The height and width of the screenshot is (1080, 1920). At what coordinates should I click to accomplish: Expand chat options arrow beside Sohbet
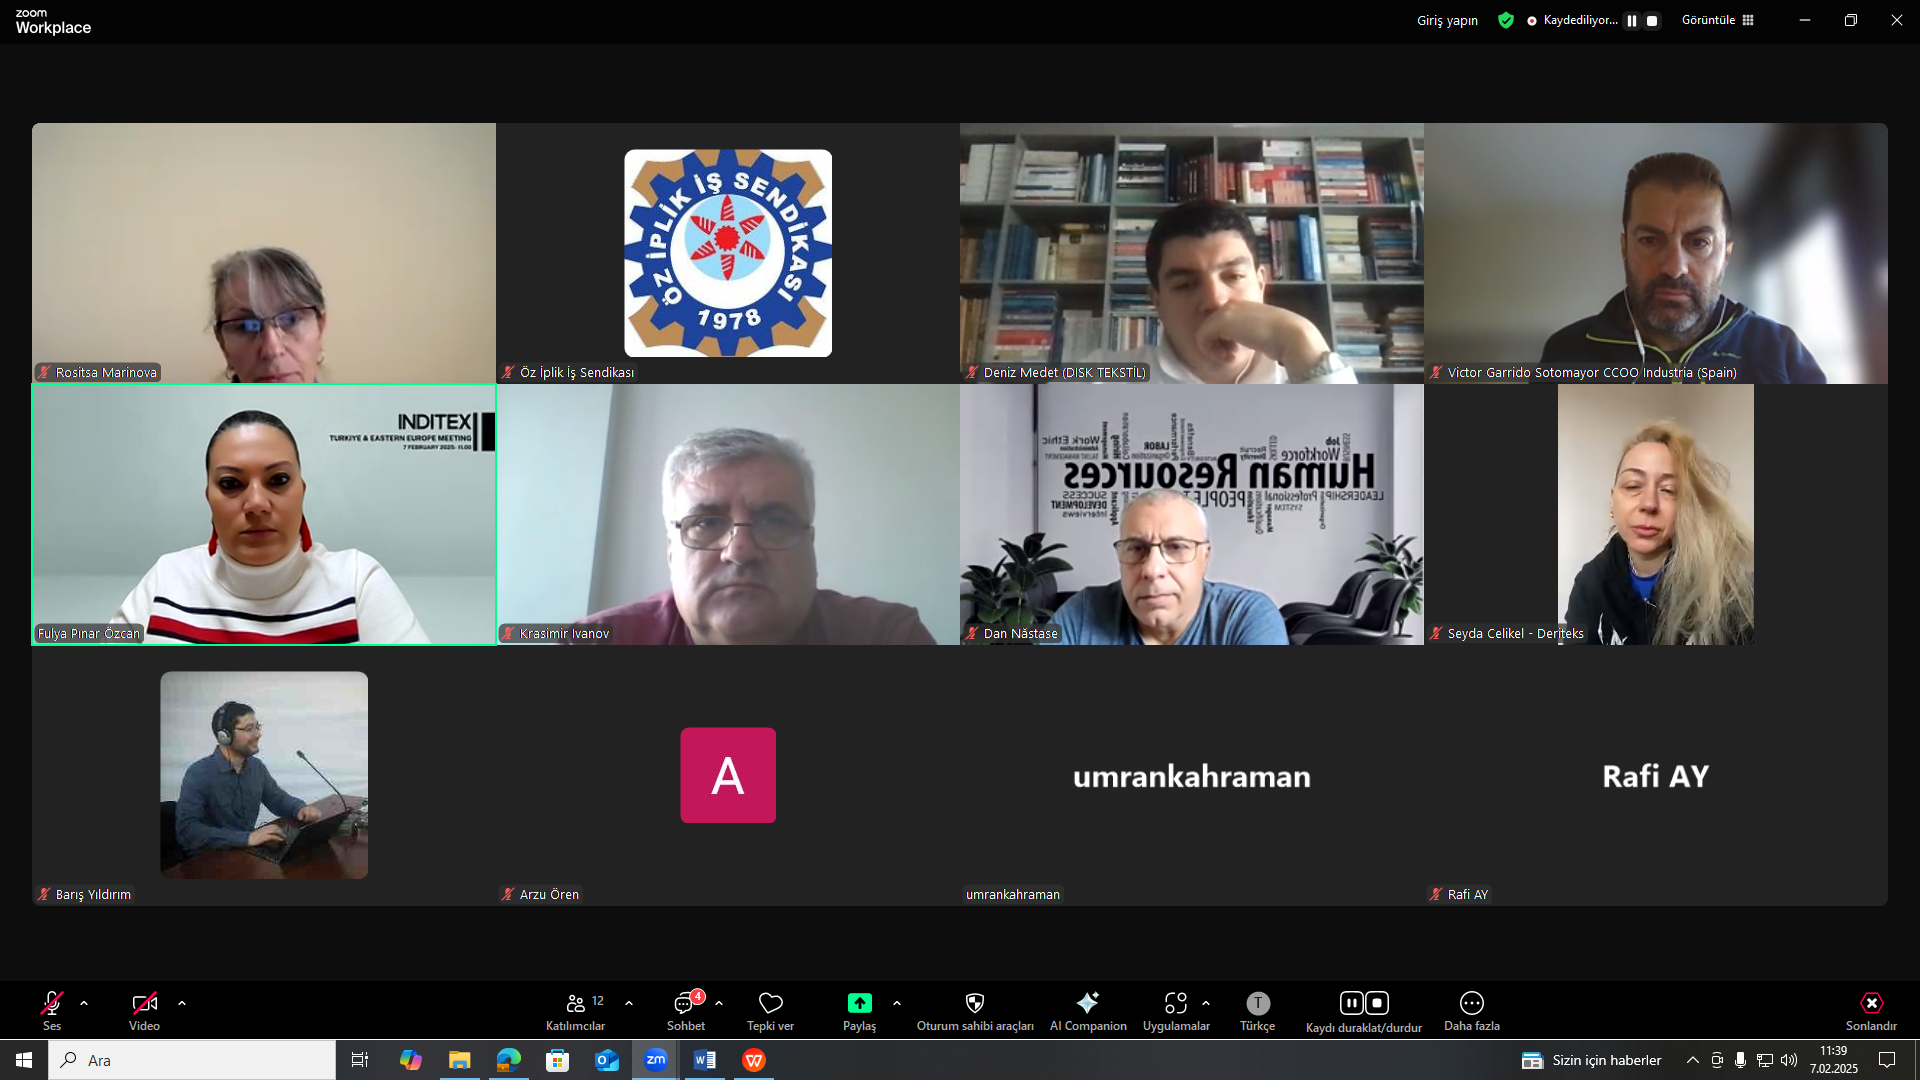tap(719, 1003)
